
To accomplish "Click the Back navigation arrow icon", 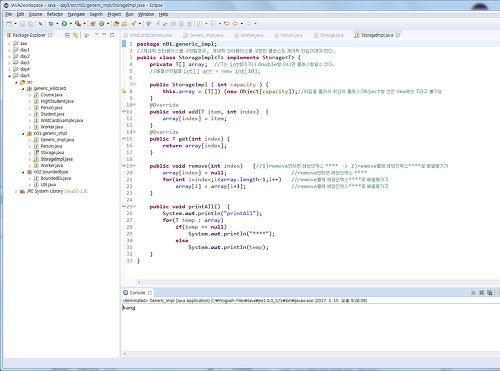I will coord(235,24).
